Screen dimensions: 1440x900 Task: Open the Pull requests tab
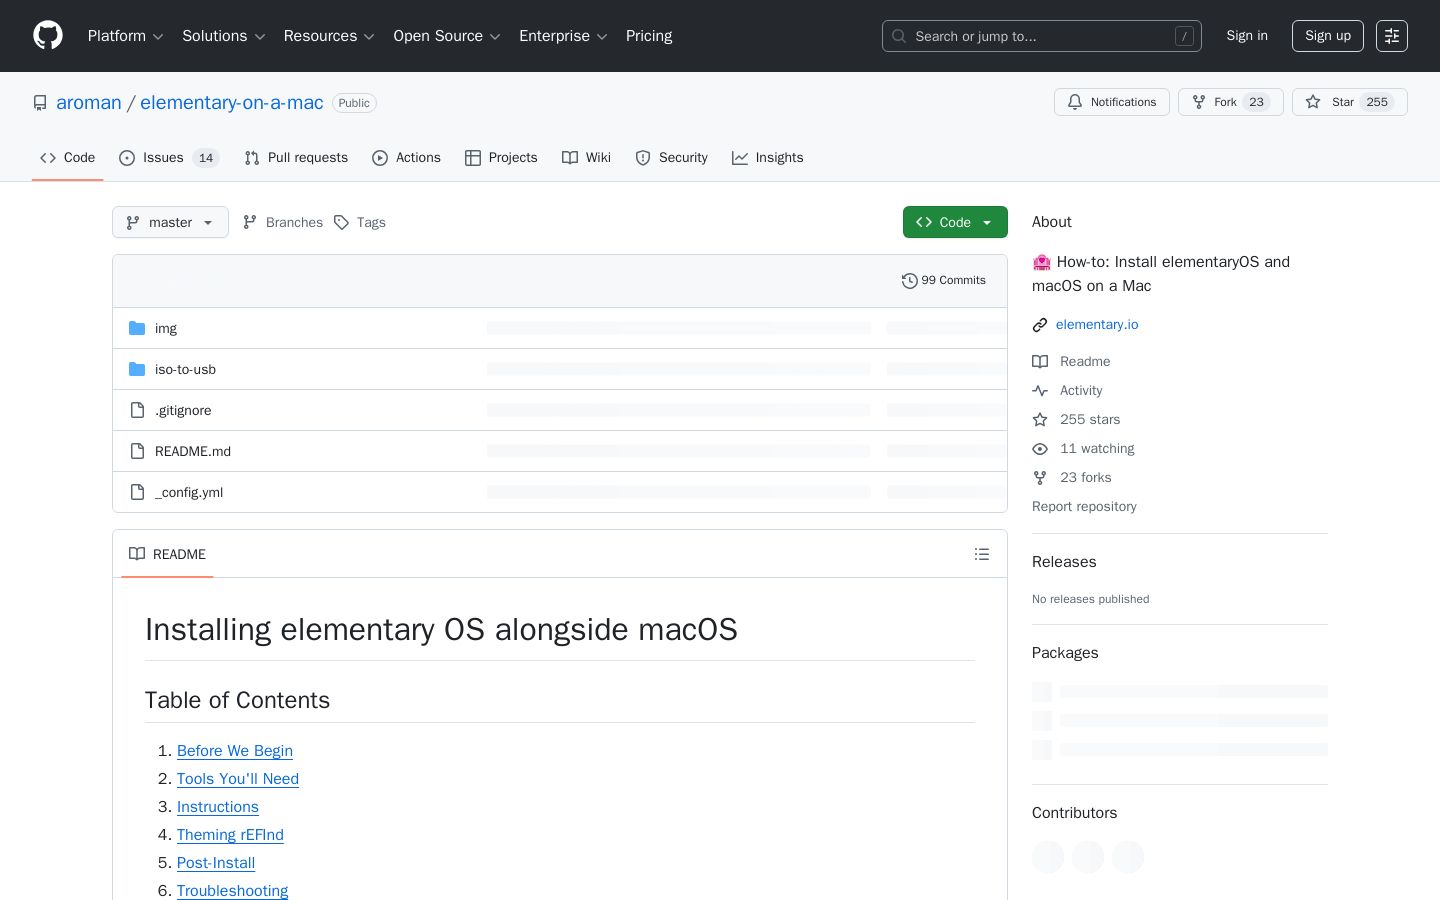pos(296,158)
